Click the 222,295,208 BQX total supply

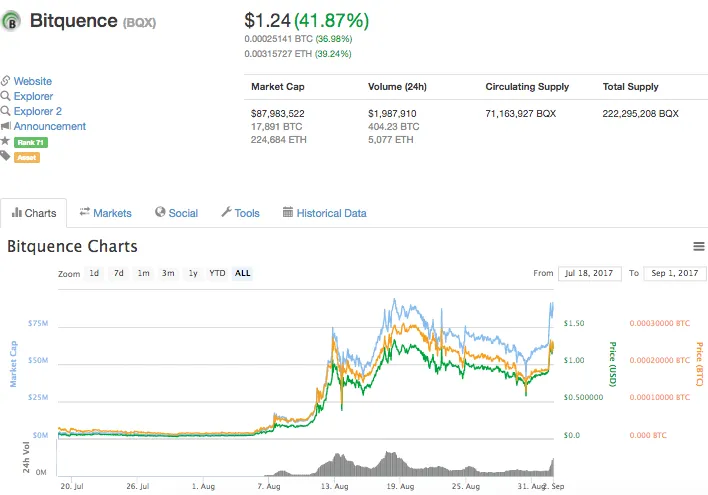coord(640,113)
